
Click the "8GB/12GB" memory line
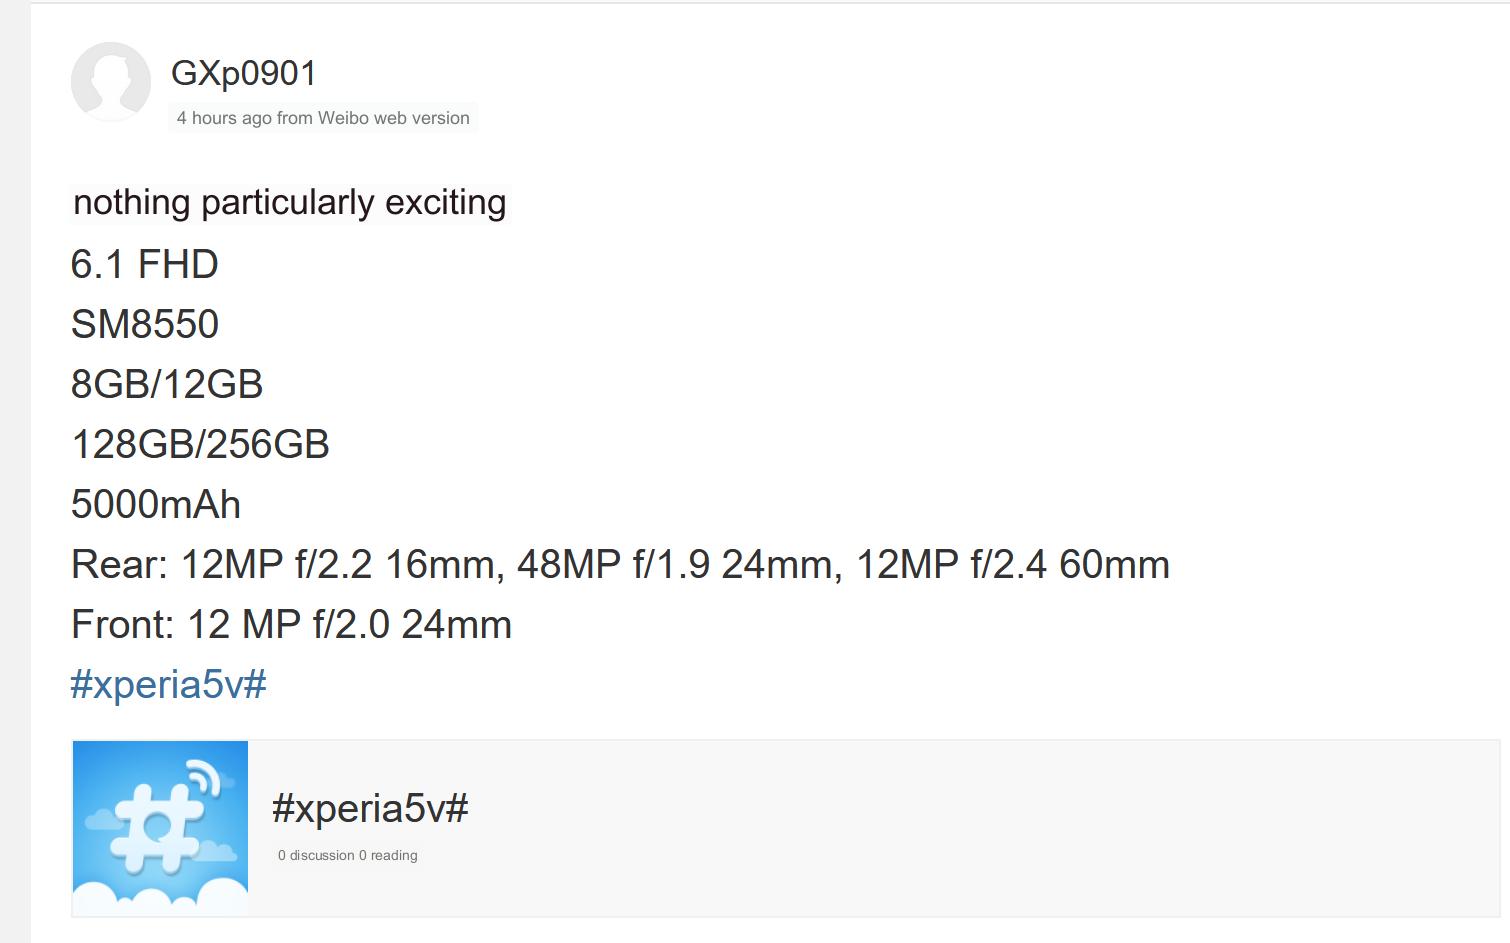coord(167,385)
